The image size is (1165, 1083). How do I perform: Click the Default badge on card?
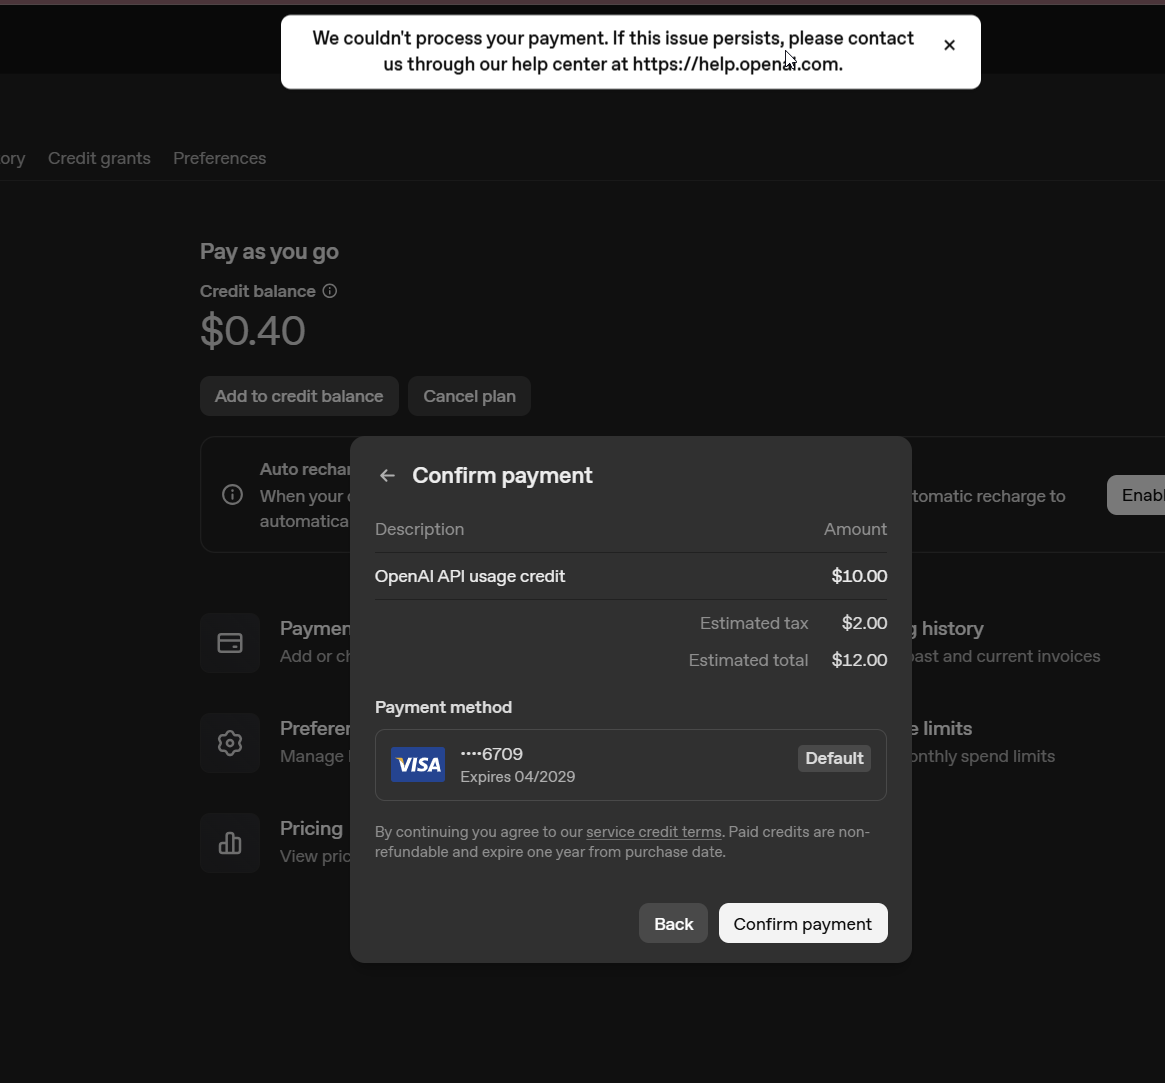[x=834, y=758]
